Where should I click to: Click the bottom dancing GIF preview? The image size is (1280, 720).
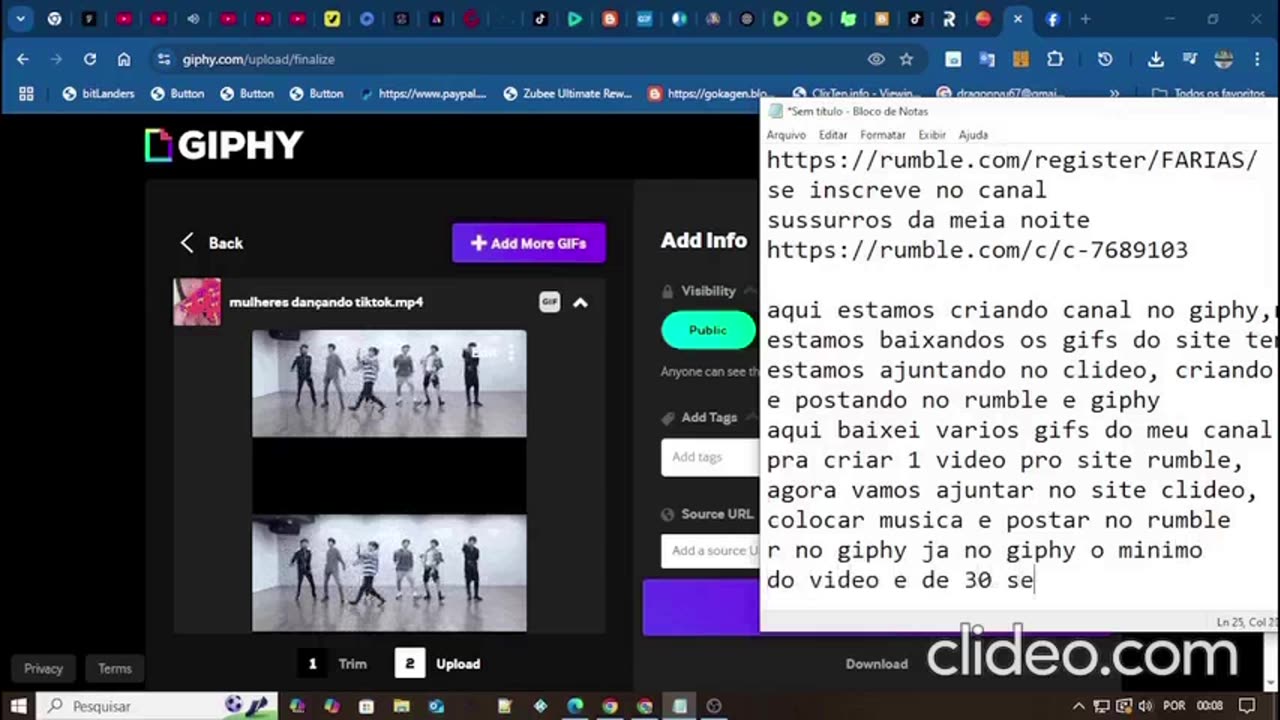pyautogui.click(x=389, y=573)
